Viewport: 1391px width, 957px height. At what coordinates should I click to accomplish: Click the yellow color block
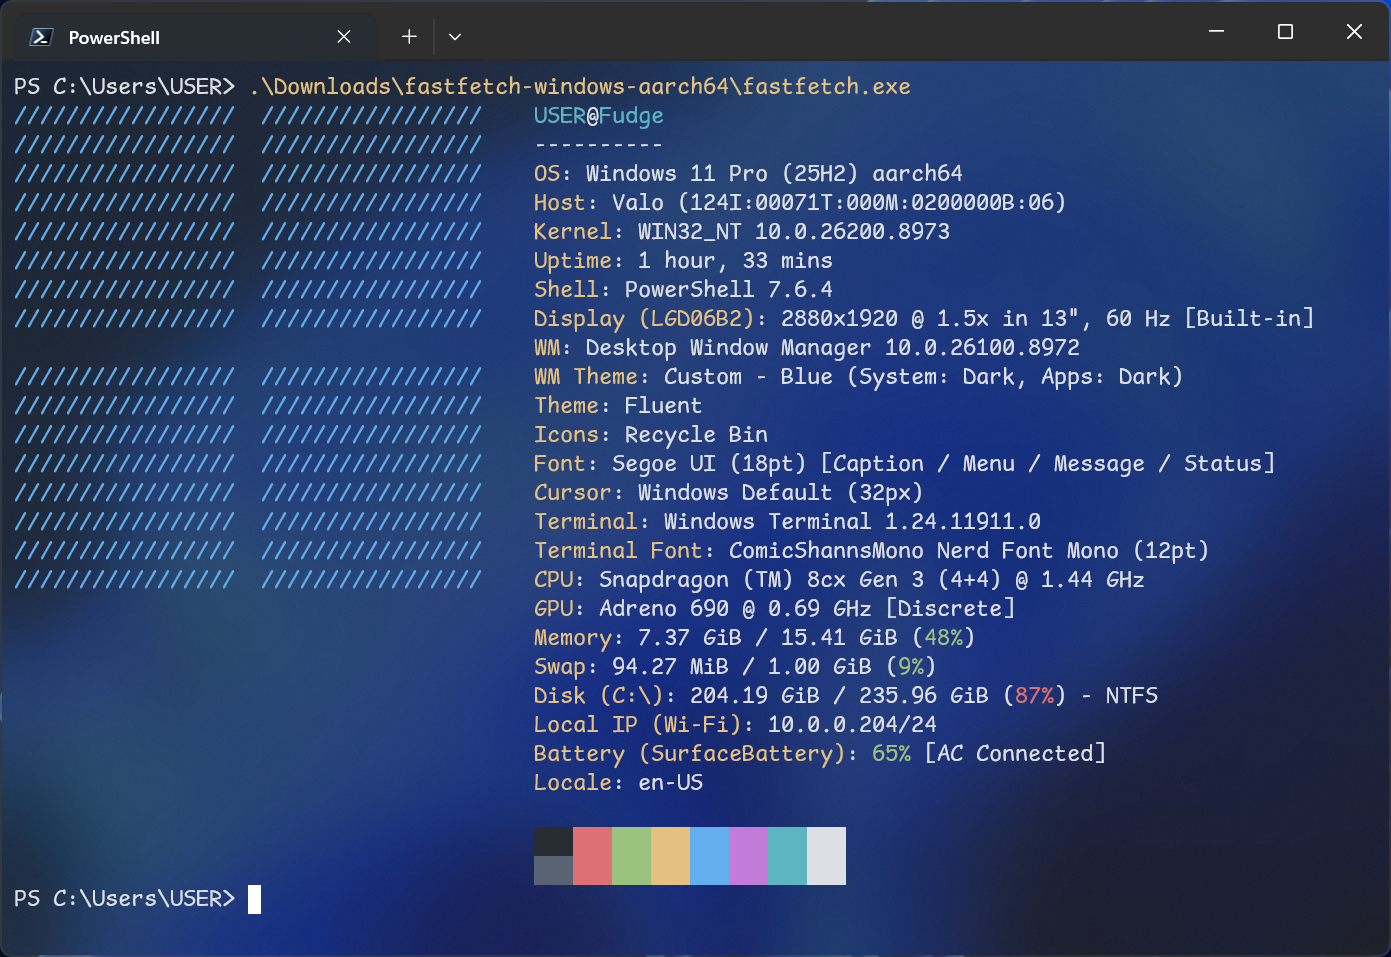[670, 856]
